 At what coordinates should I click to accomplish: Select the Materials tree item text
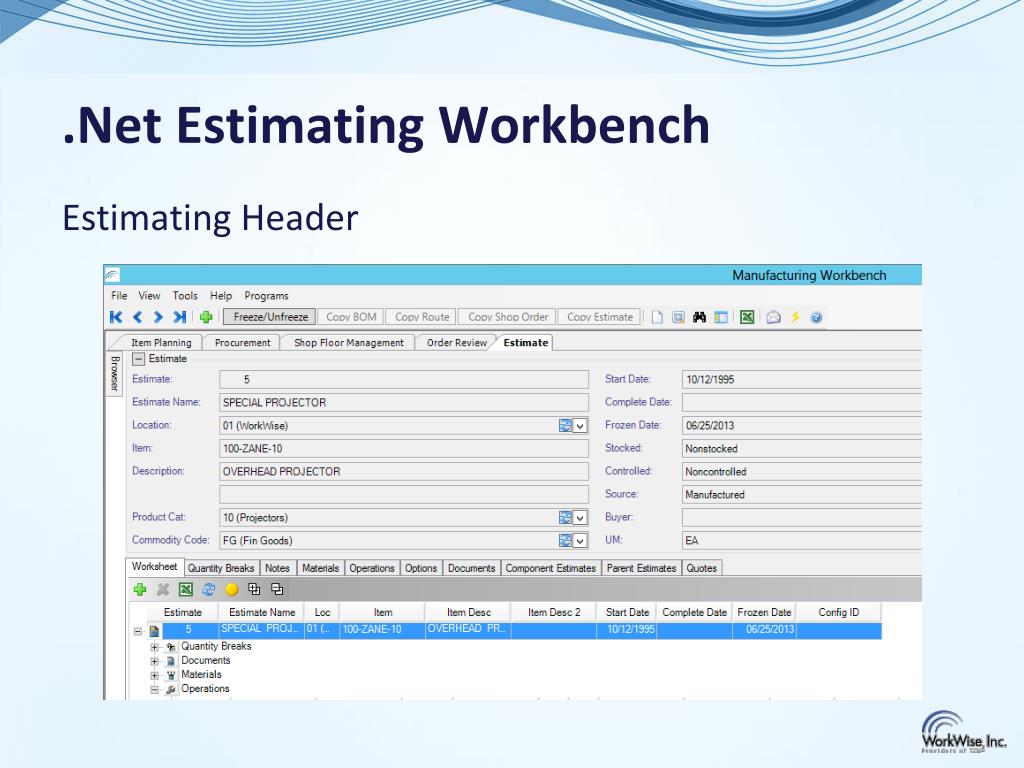click(201, 675)
